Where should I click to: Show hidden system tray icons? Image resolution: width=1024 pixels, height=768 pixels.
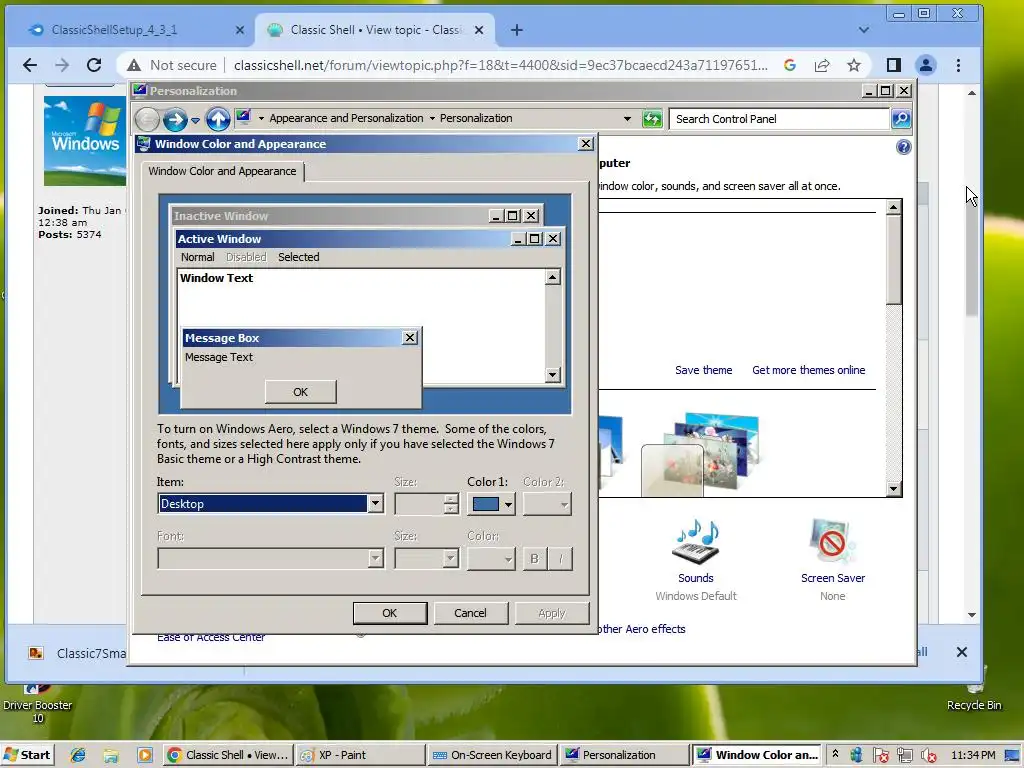pyautogui.click(x=835, y=754)
